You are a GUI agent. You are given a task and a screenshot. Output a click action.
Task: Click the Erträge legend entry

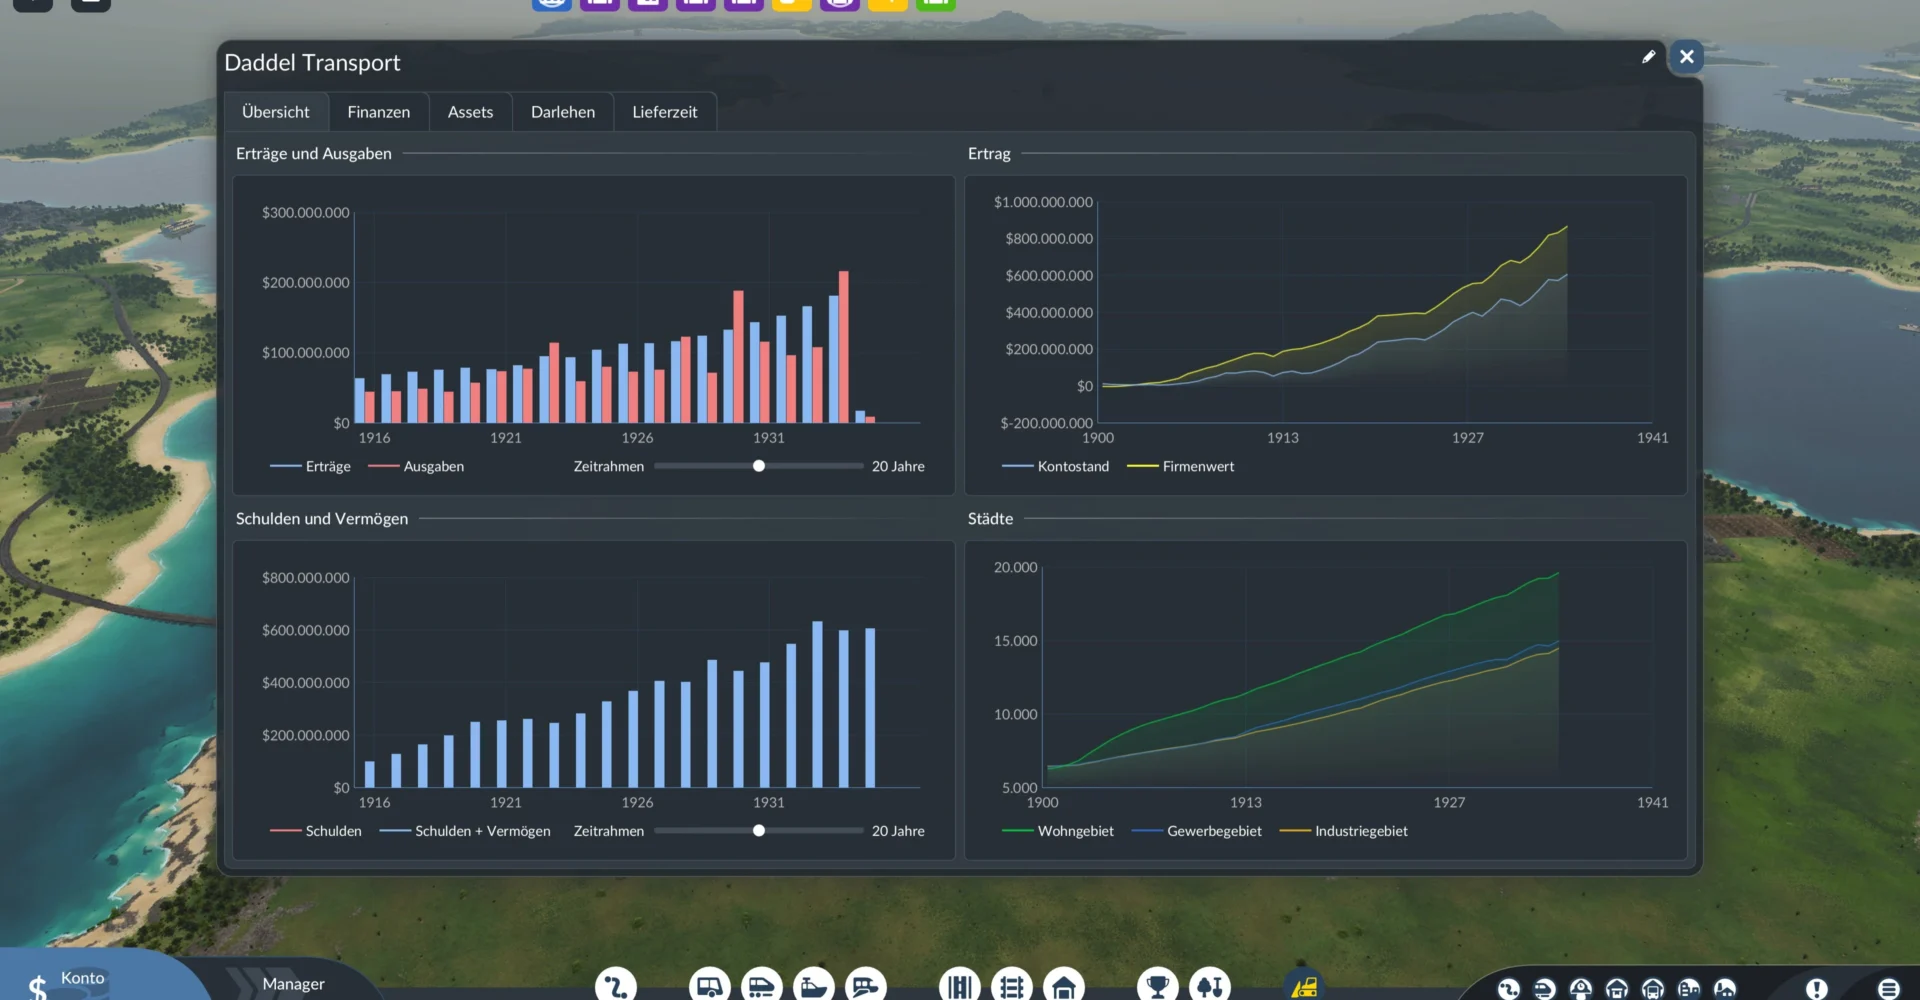coord(310,467)
